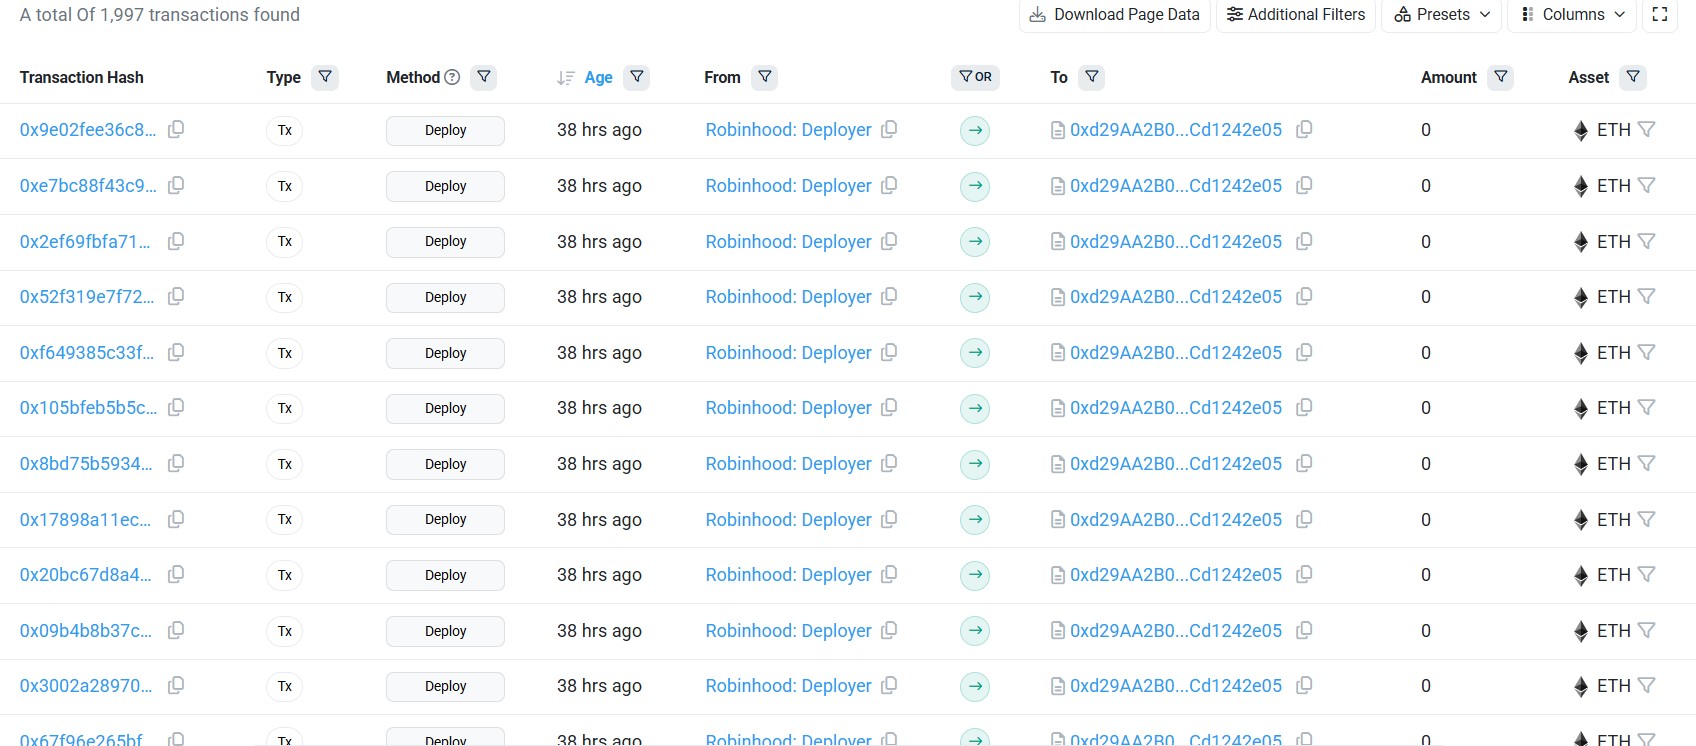
Task: Copy Robinhood: Deployer address in first row
Action: pos(889,129)
